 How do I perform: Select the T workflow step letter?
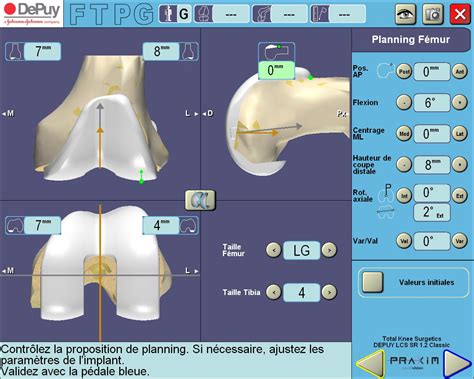tap(99, 14)
